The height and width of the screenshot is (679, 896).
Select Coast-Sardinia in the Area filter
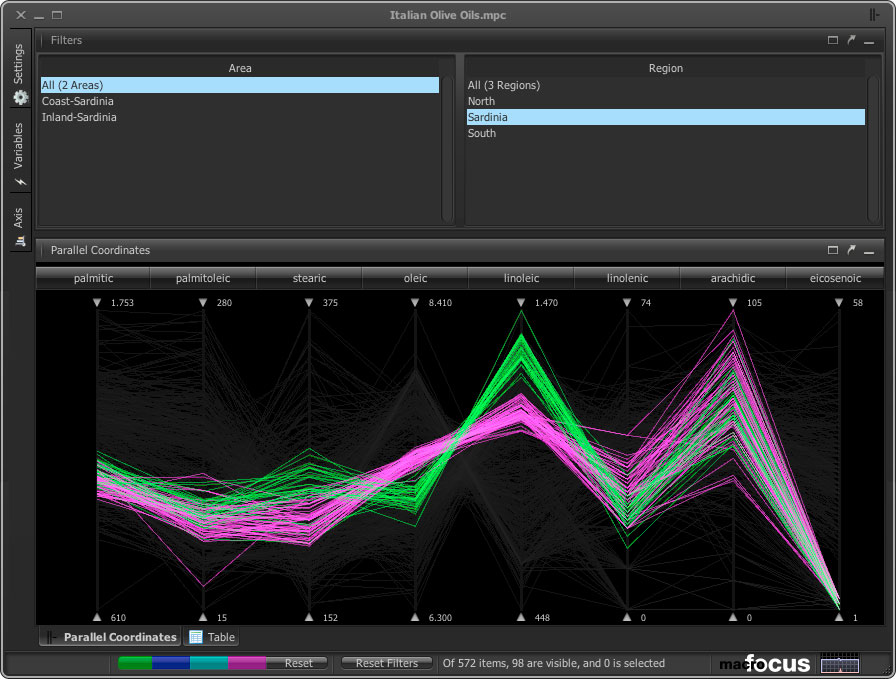78,101
